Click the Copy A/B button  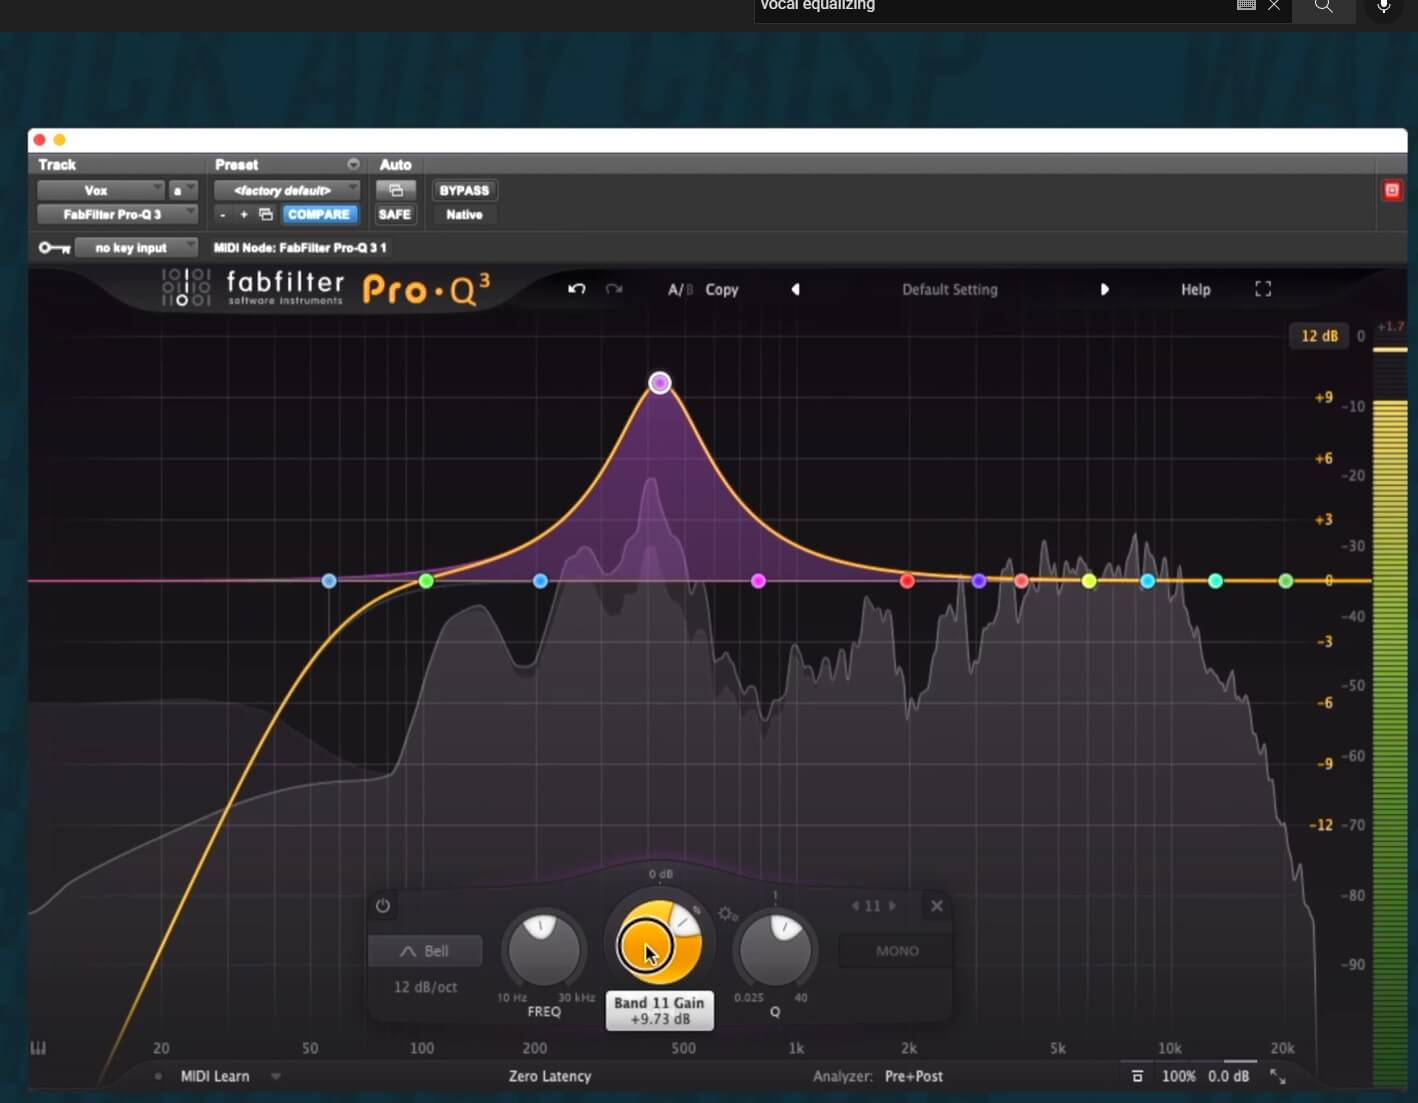(x=721, y=289)
